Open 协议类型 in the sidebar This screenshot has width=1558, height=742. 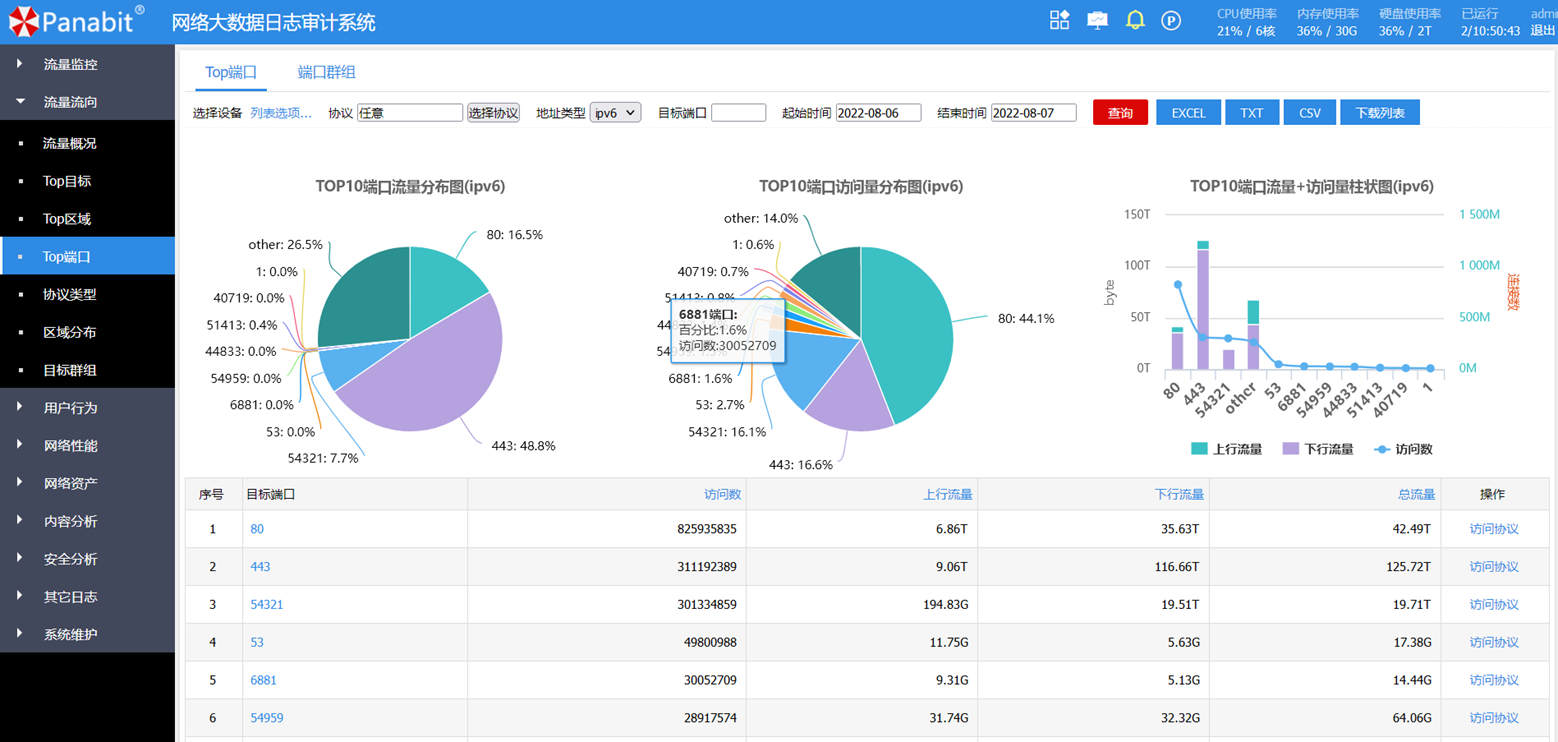click(x=87, y=295)
